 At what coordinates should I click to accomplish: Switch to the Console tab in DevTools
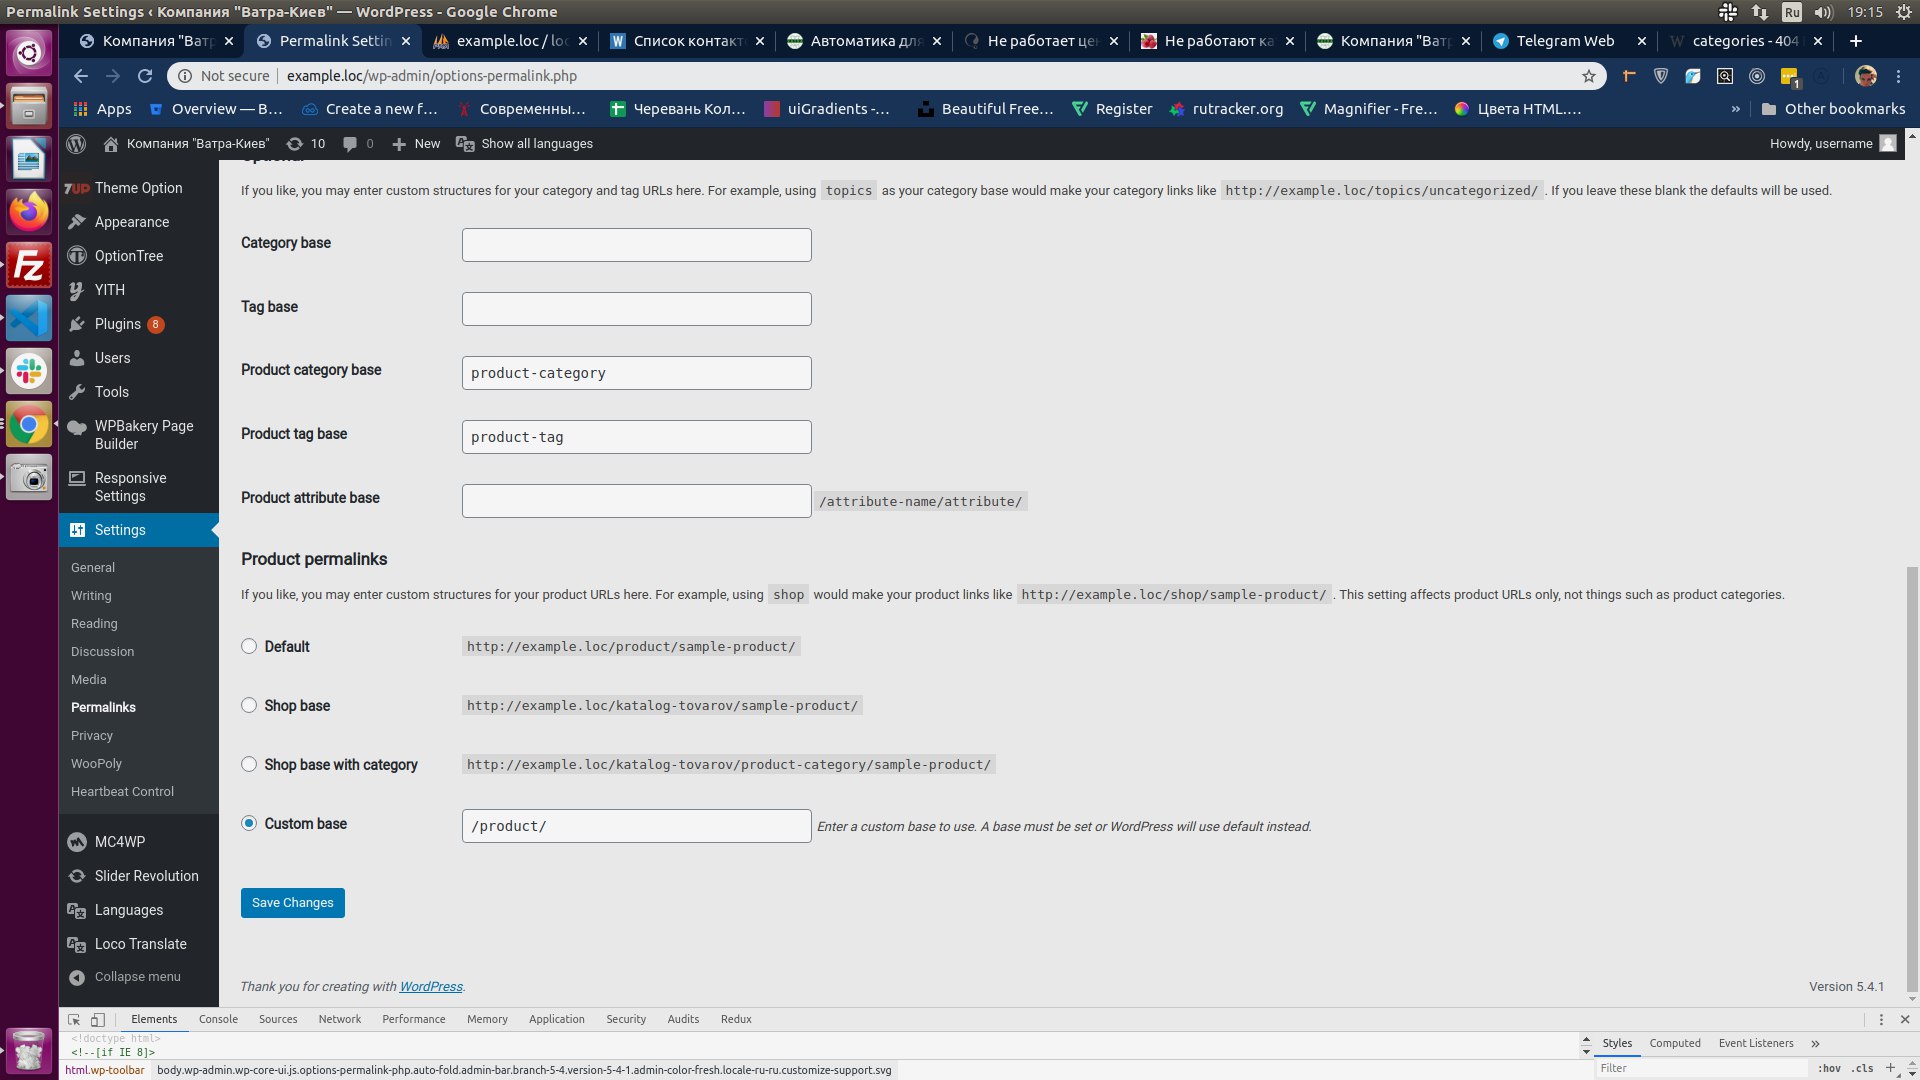click(218, 1019)
